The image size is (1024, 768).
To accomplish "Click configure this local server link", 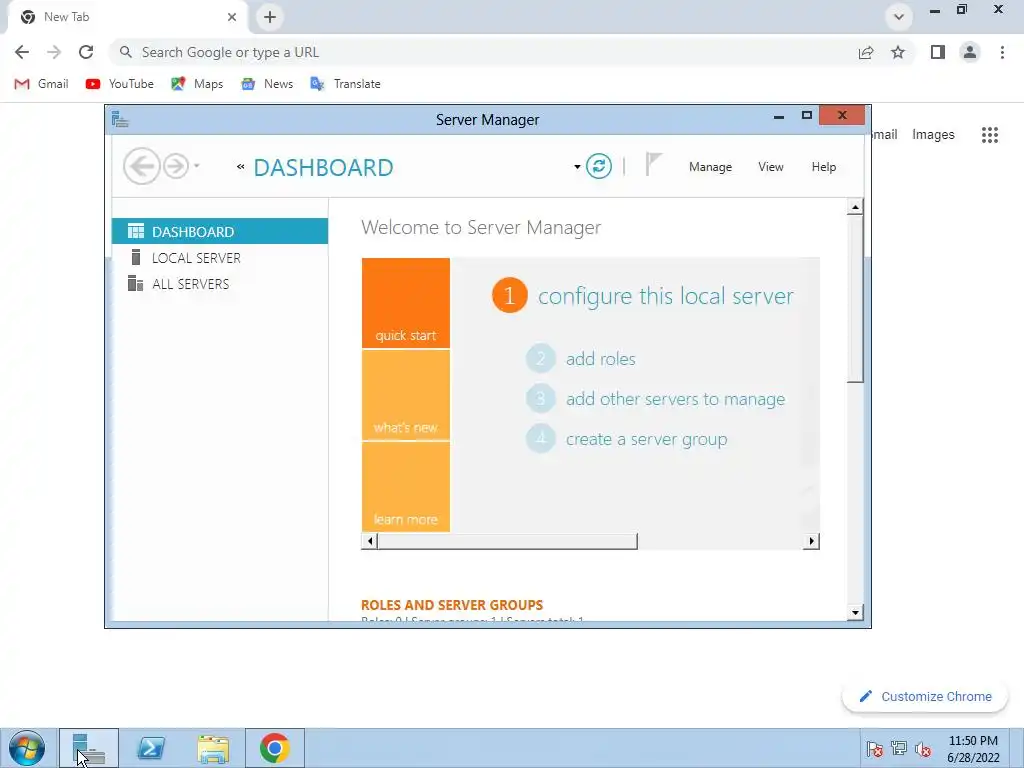I will (x=665, y=296).
